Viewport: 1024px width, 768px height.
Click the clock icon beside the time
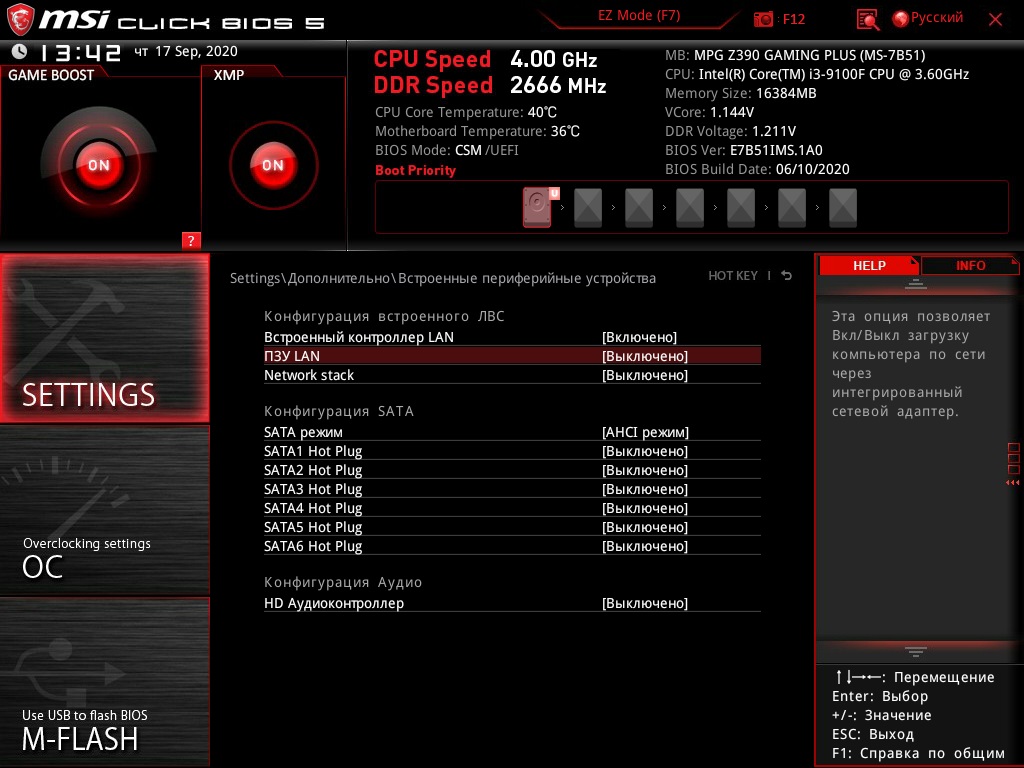(x=20, y=51)
